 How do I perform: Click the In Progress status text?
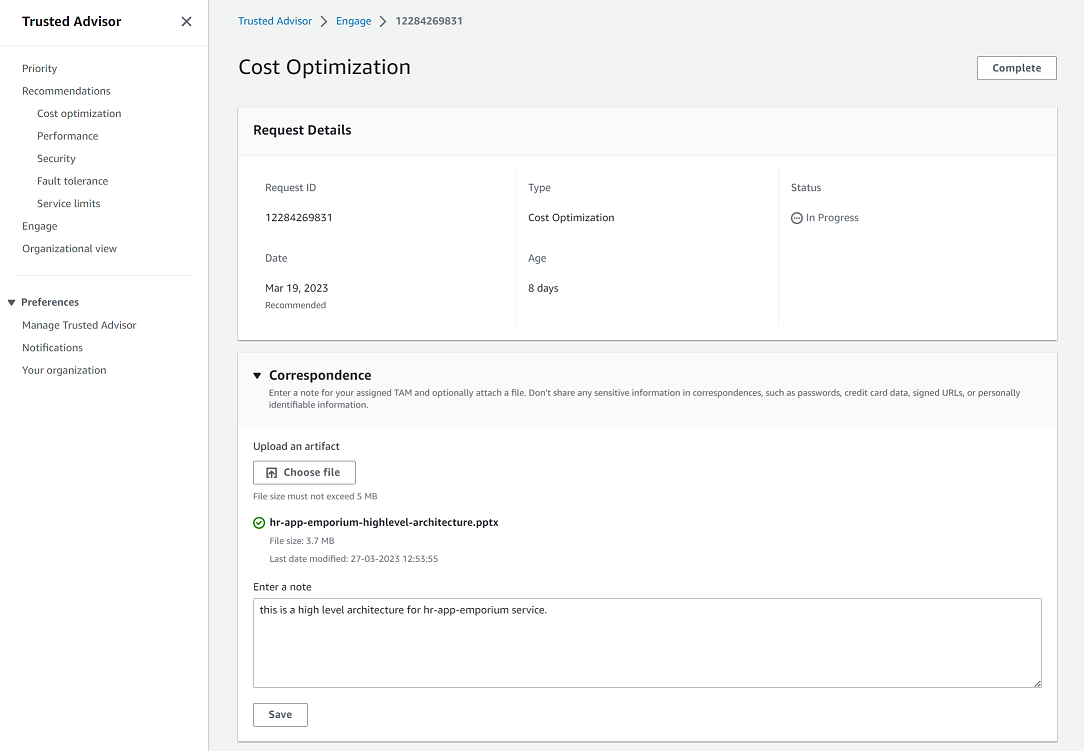pyautogui.click(x=832, y=217)
